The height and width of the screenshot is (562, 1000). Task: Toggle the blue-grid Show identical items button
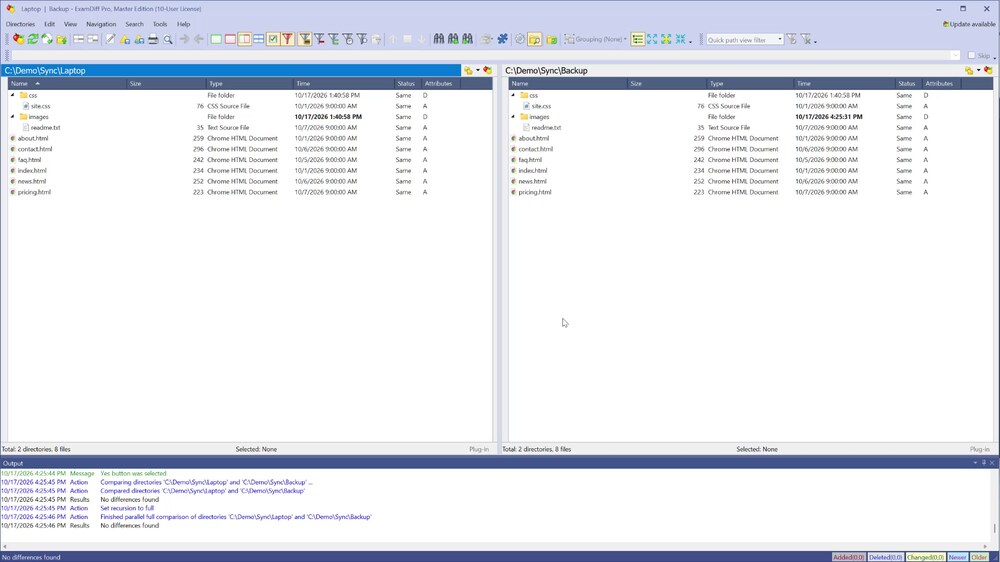click(258, 40)
